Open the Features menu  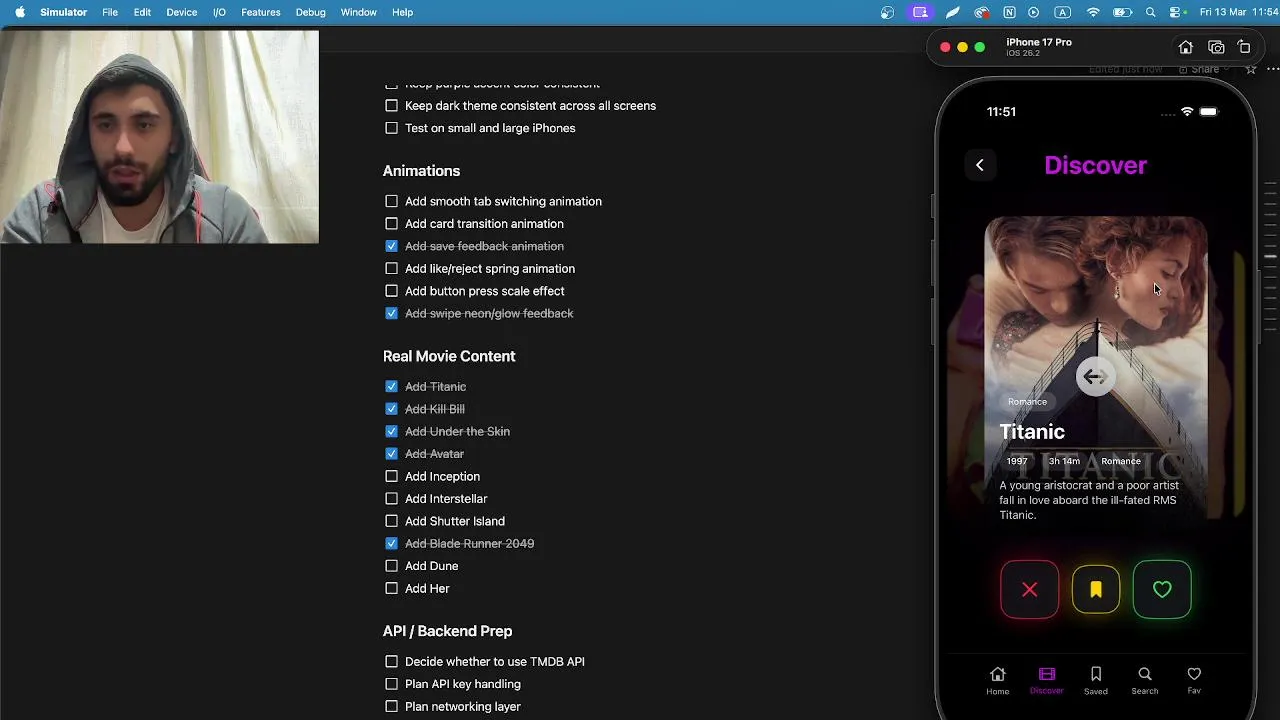260,12
